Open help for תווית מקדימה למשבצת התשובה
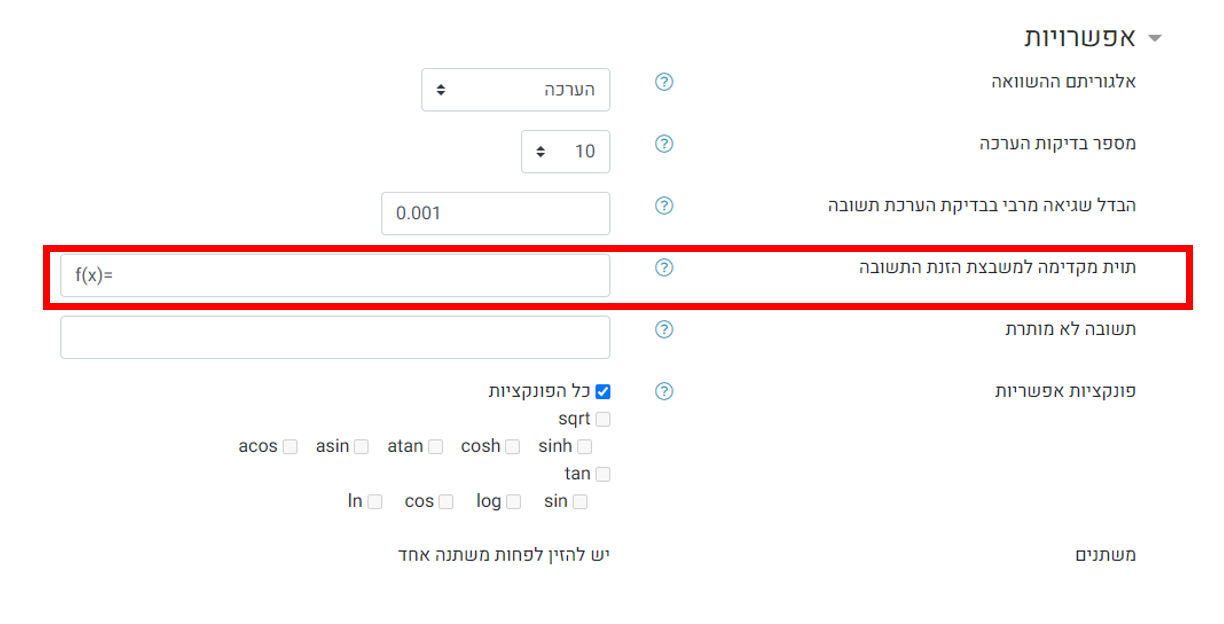 click(664, 268)
